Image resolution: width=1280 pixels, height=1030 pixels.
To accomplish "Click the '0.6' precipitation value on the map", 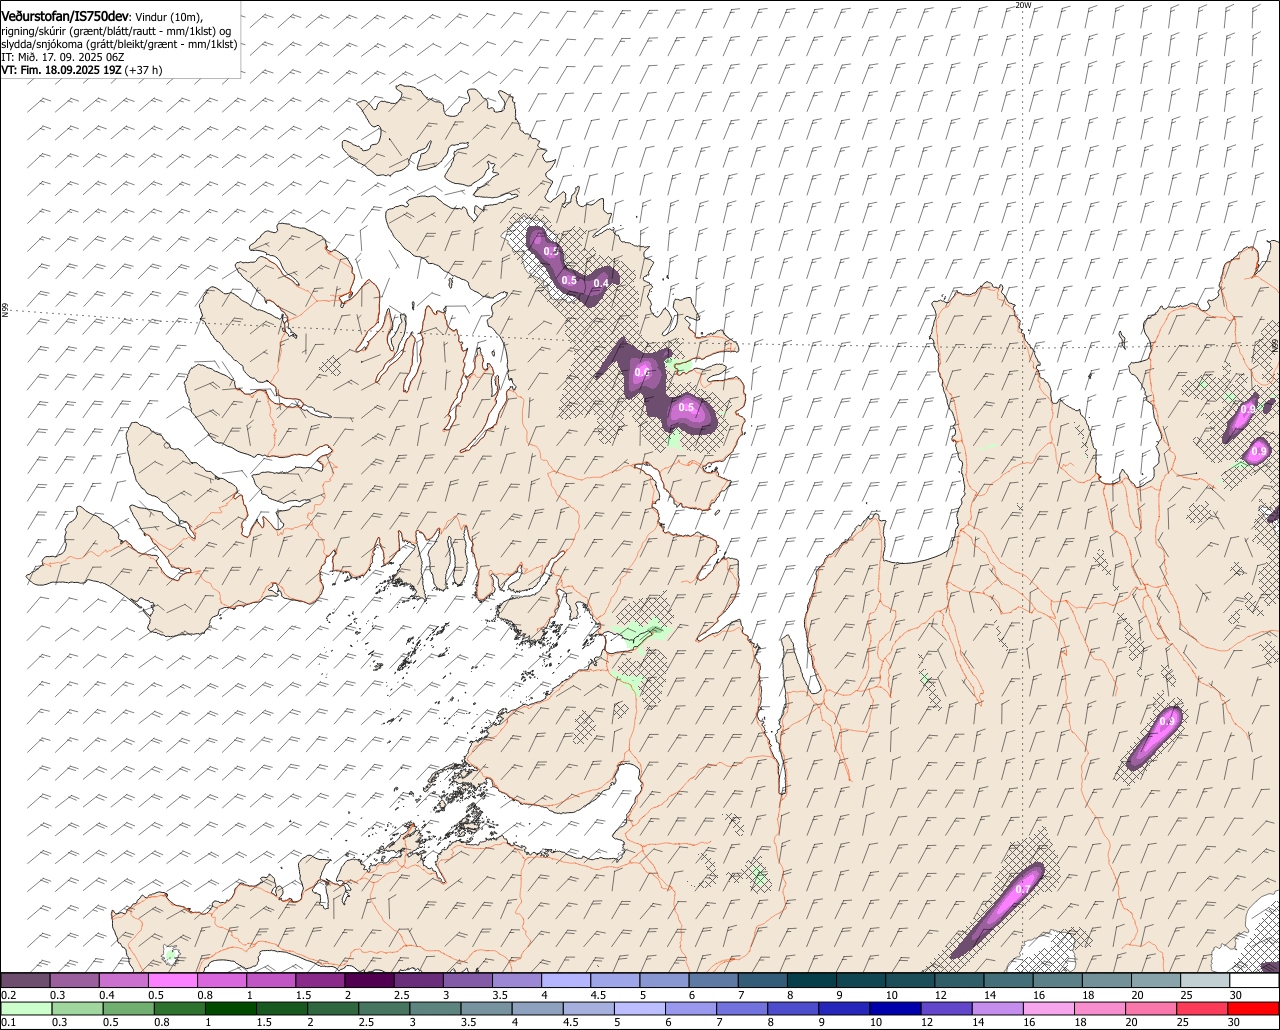I will click(x=643, y=373).
